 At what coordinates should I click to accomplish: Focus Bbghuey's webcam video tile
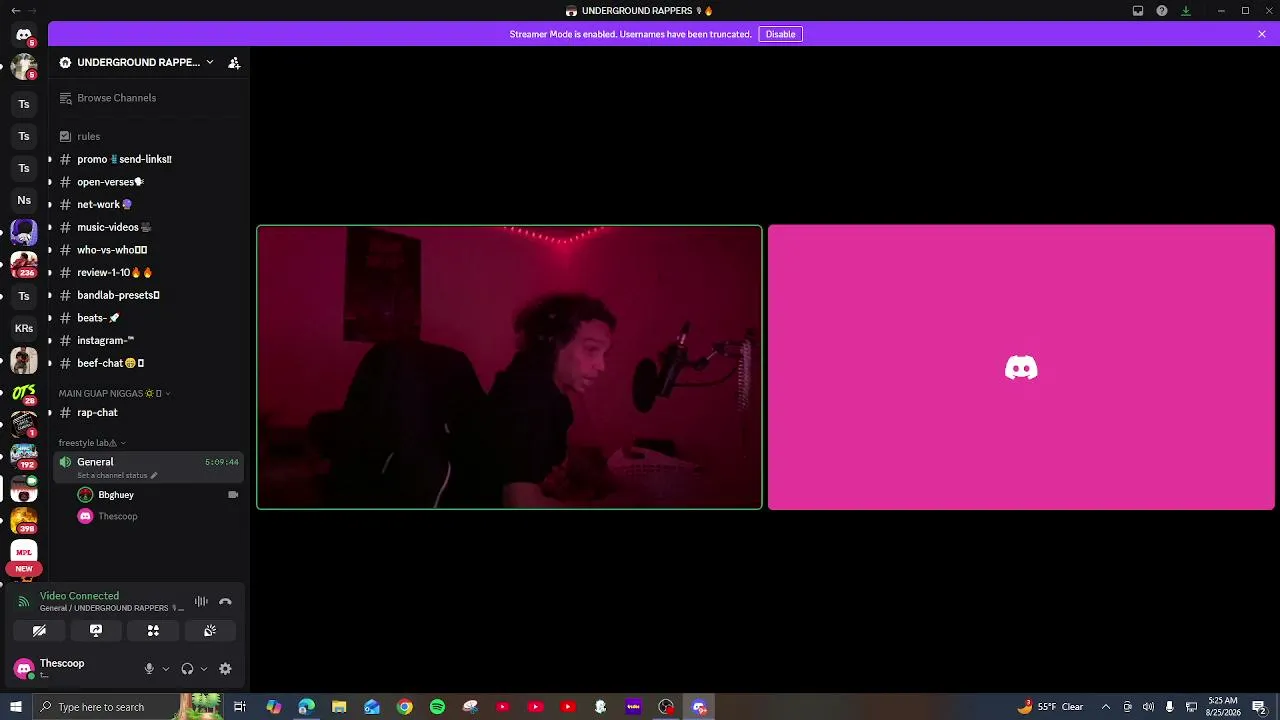point(509,367)
